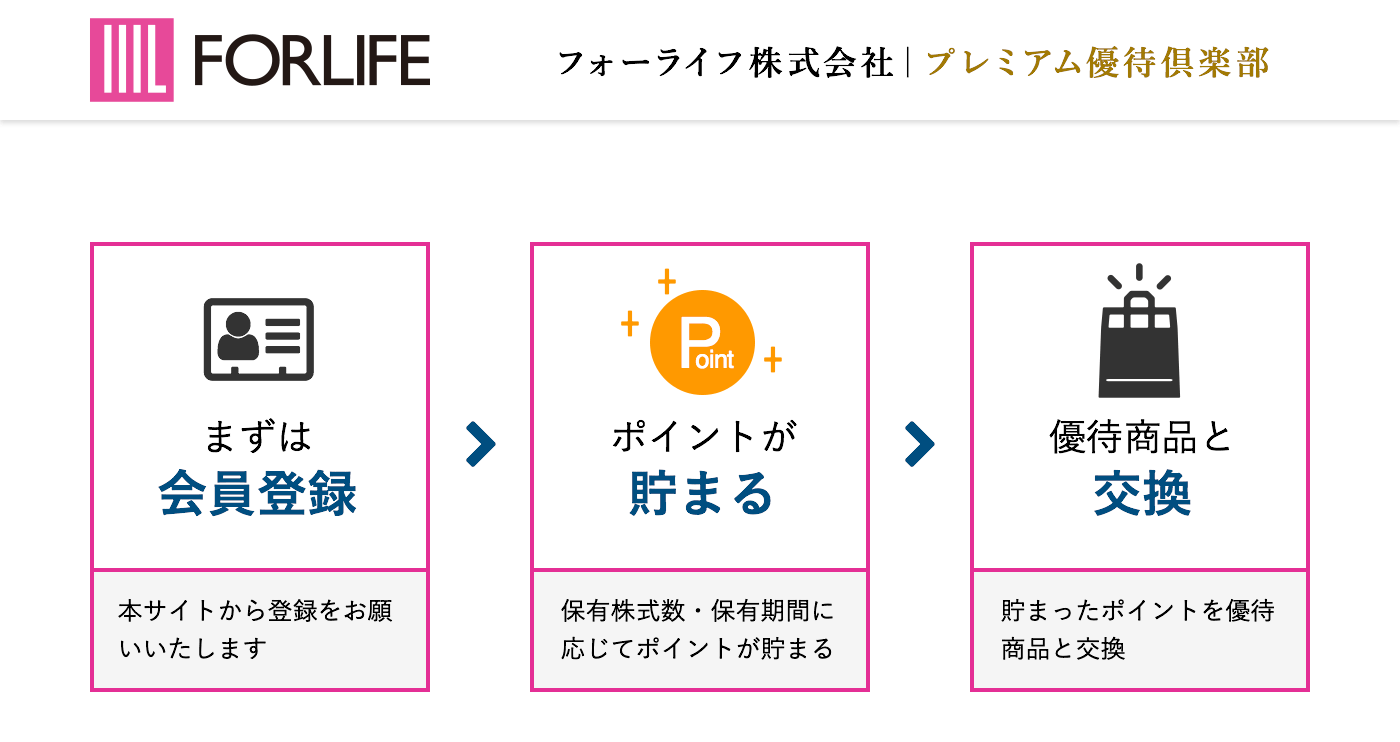The height and width of the screenshot is (742, 1400).
Task: Click the plus sparkle left of the Point coin
Action: 630,323
